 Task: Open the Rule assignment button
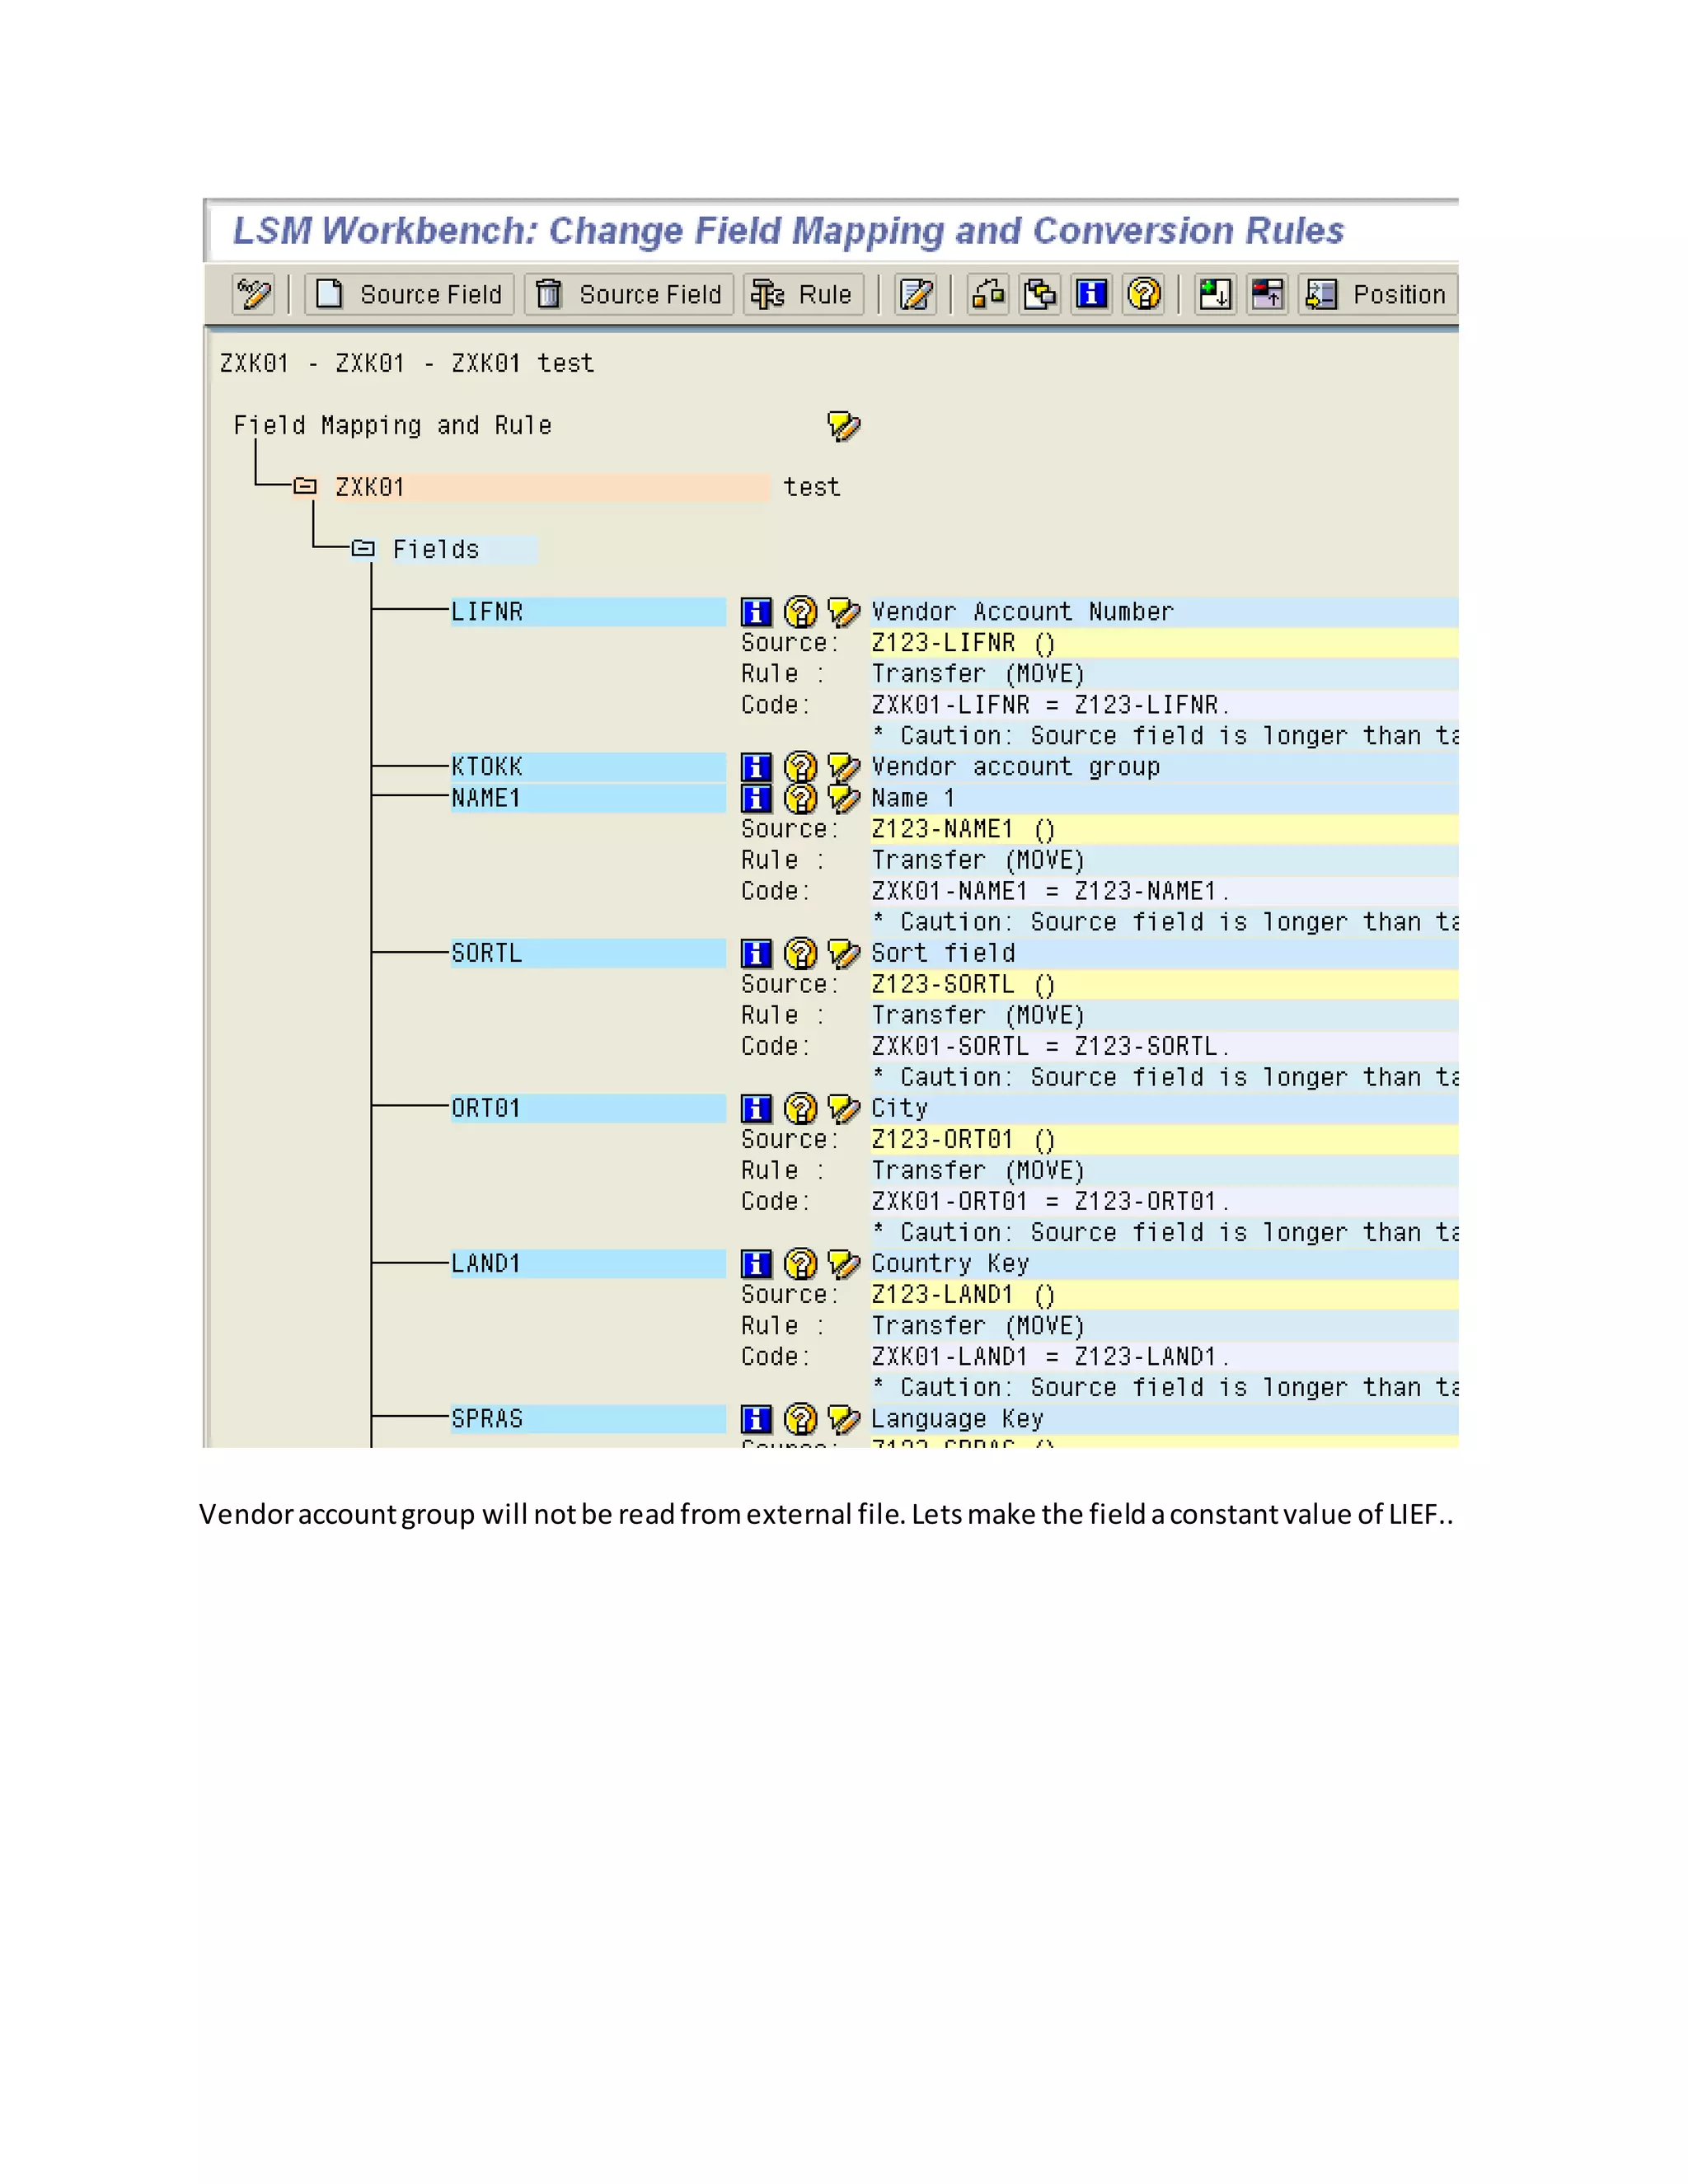pyautogui.click(x=803, y=294)
